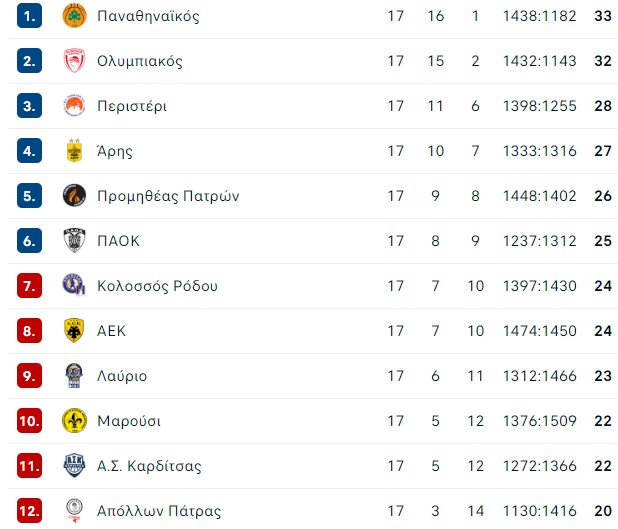Click the Ολυμπιακός red crest logo
Viewport: 618px width, 529px height.
click(x=74, y=61)
